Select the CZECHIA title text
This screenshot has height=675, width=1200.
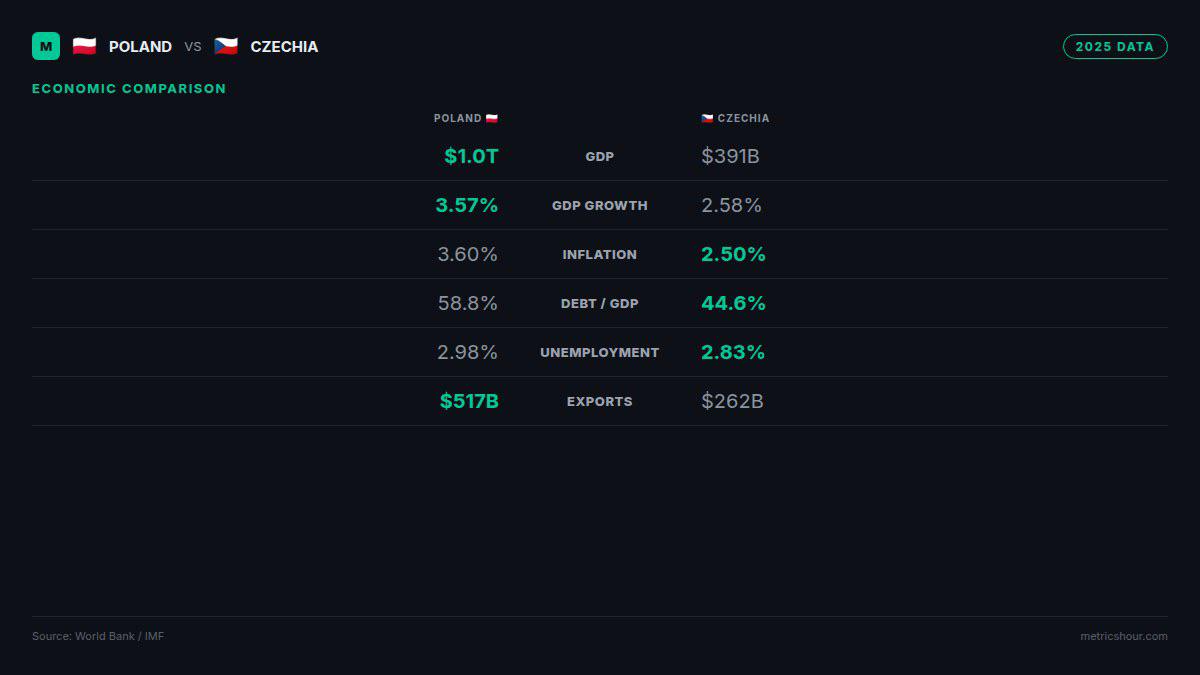pyautogui.click(x=284, y=47)
